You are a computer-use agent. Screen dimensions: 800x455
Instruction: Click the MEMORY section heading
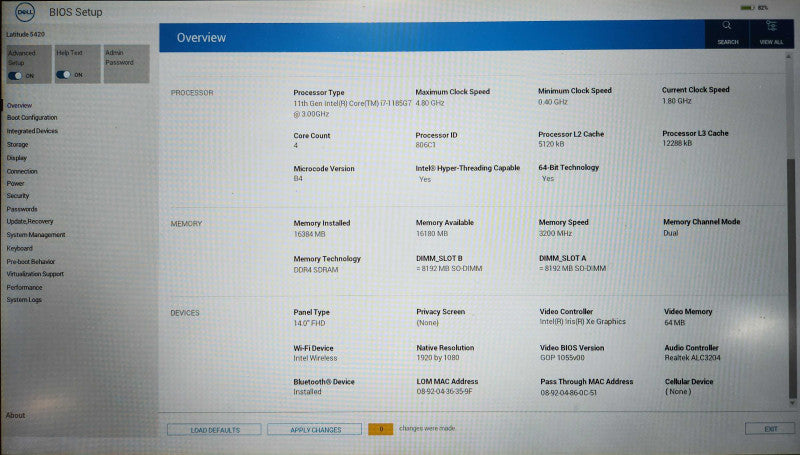tap(186, 223)
